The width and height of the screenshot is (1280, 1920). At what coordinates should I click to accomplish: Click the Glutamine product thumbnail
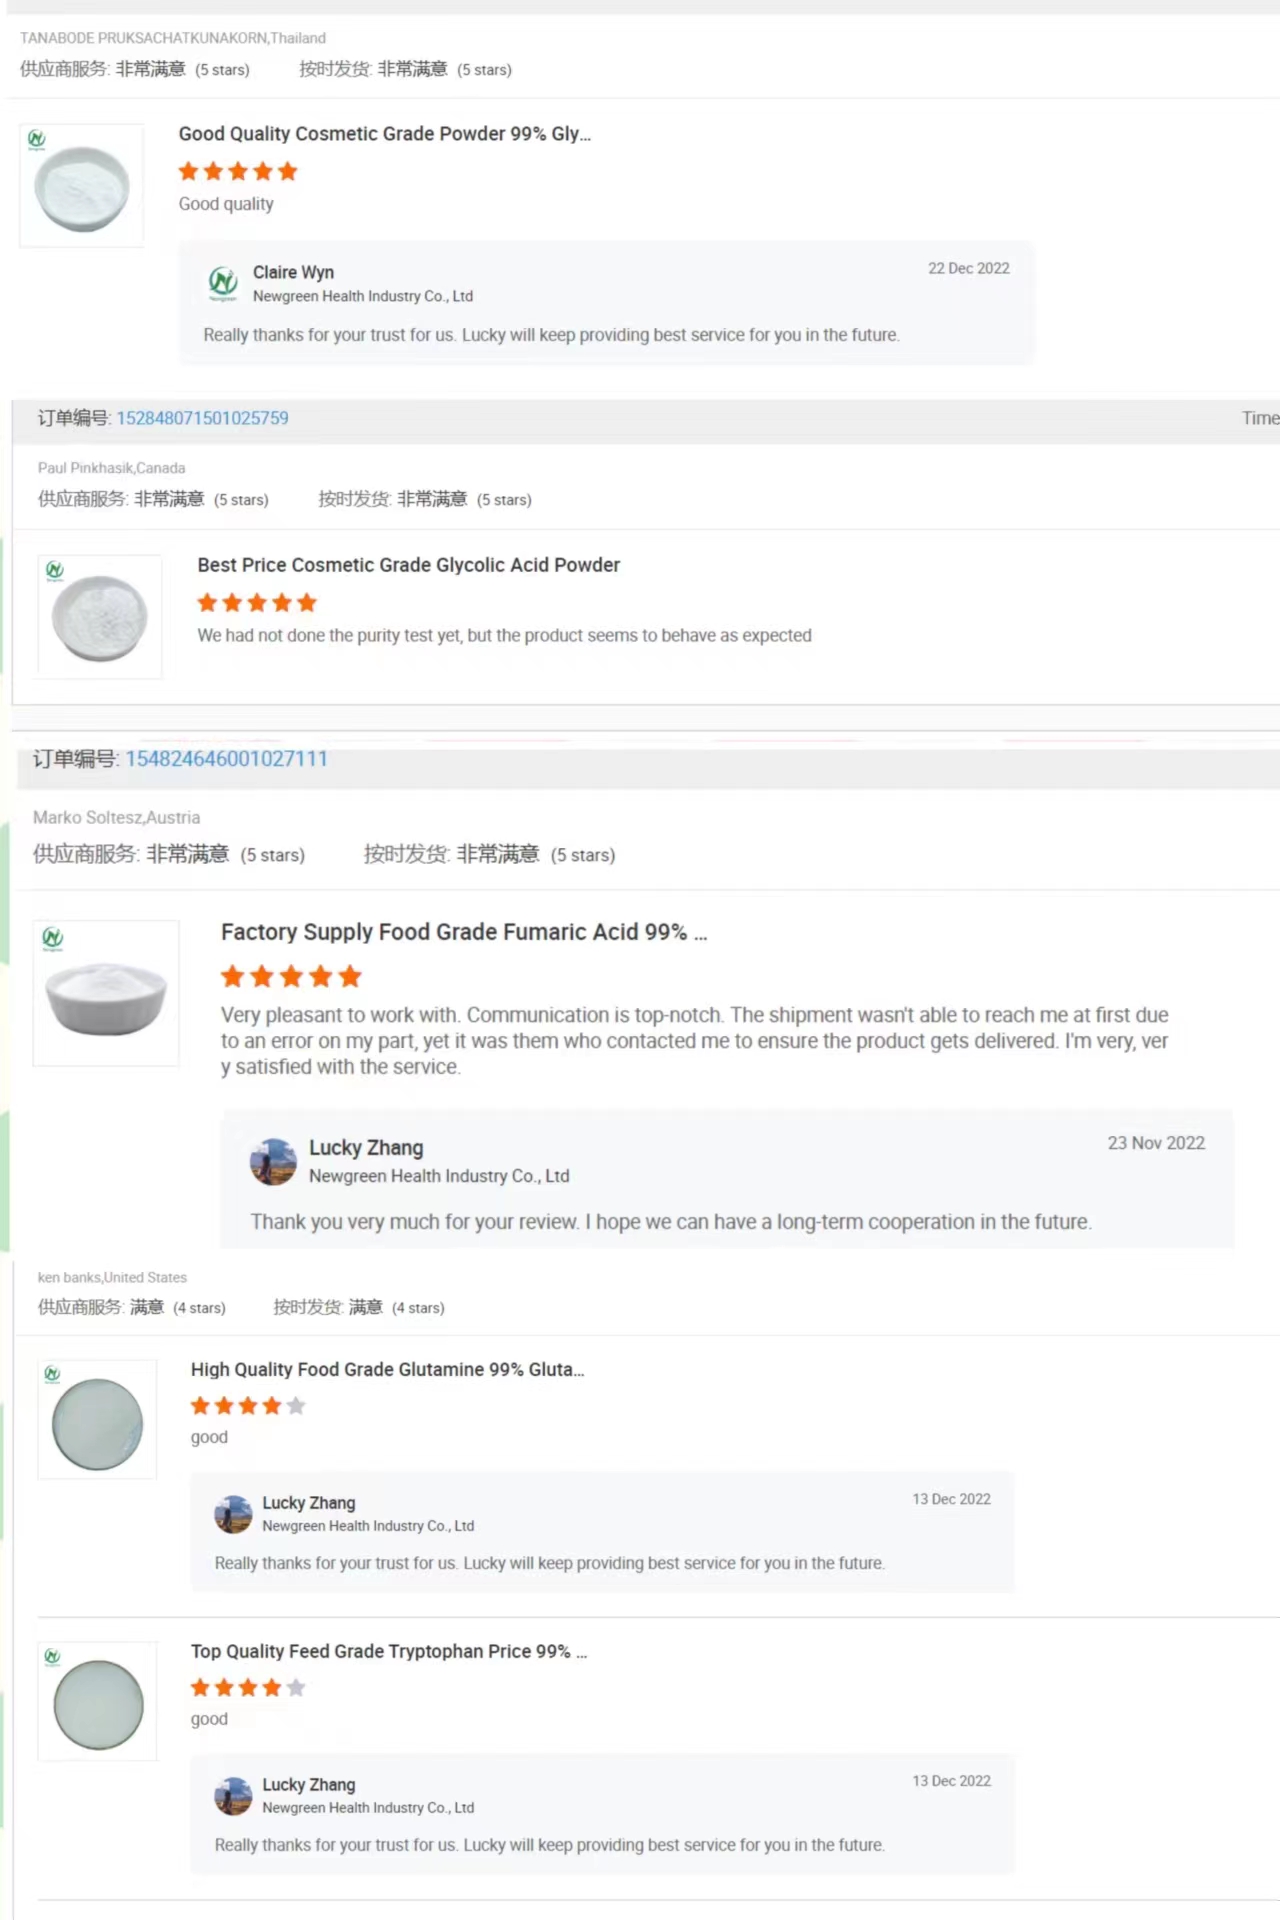(97, 1420)
